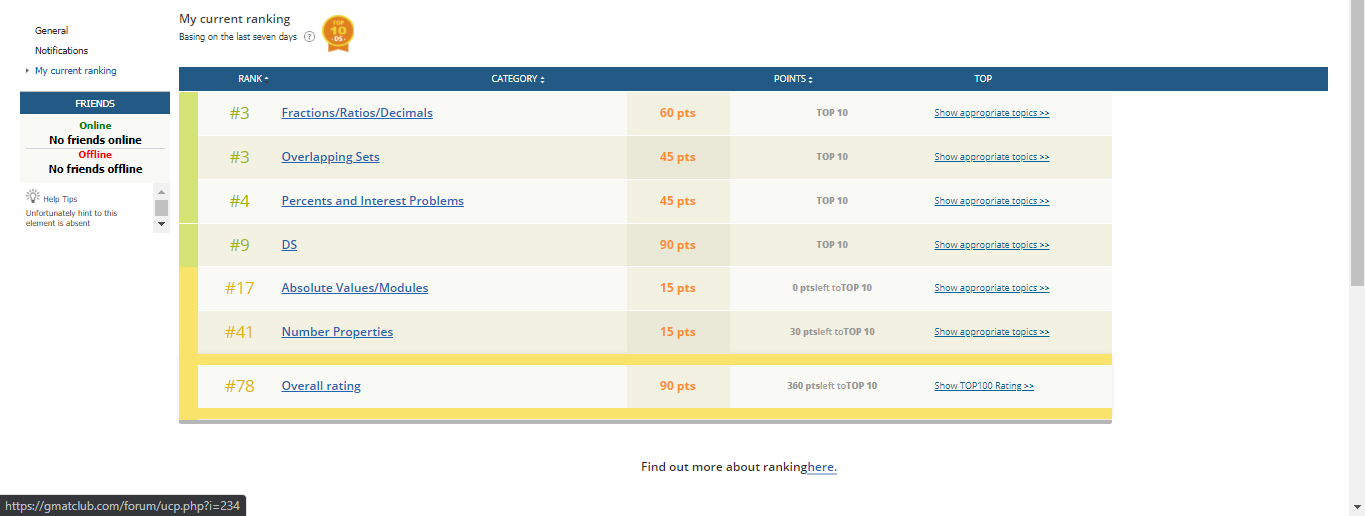Click '30 pts left to TOP 10' text
The image size is (1365, 516).
(x=832, y=332)
